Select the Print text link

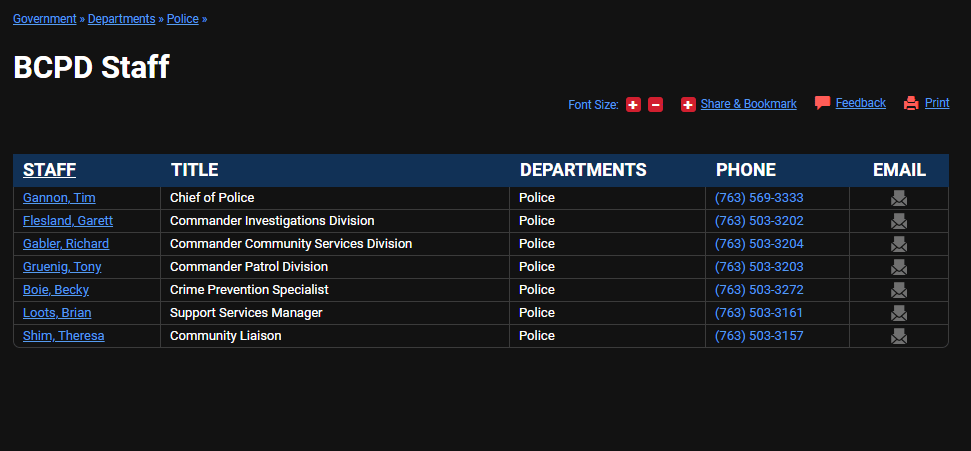[x=937, y=103]
